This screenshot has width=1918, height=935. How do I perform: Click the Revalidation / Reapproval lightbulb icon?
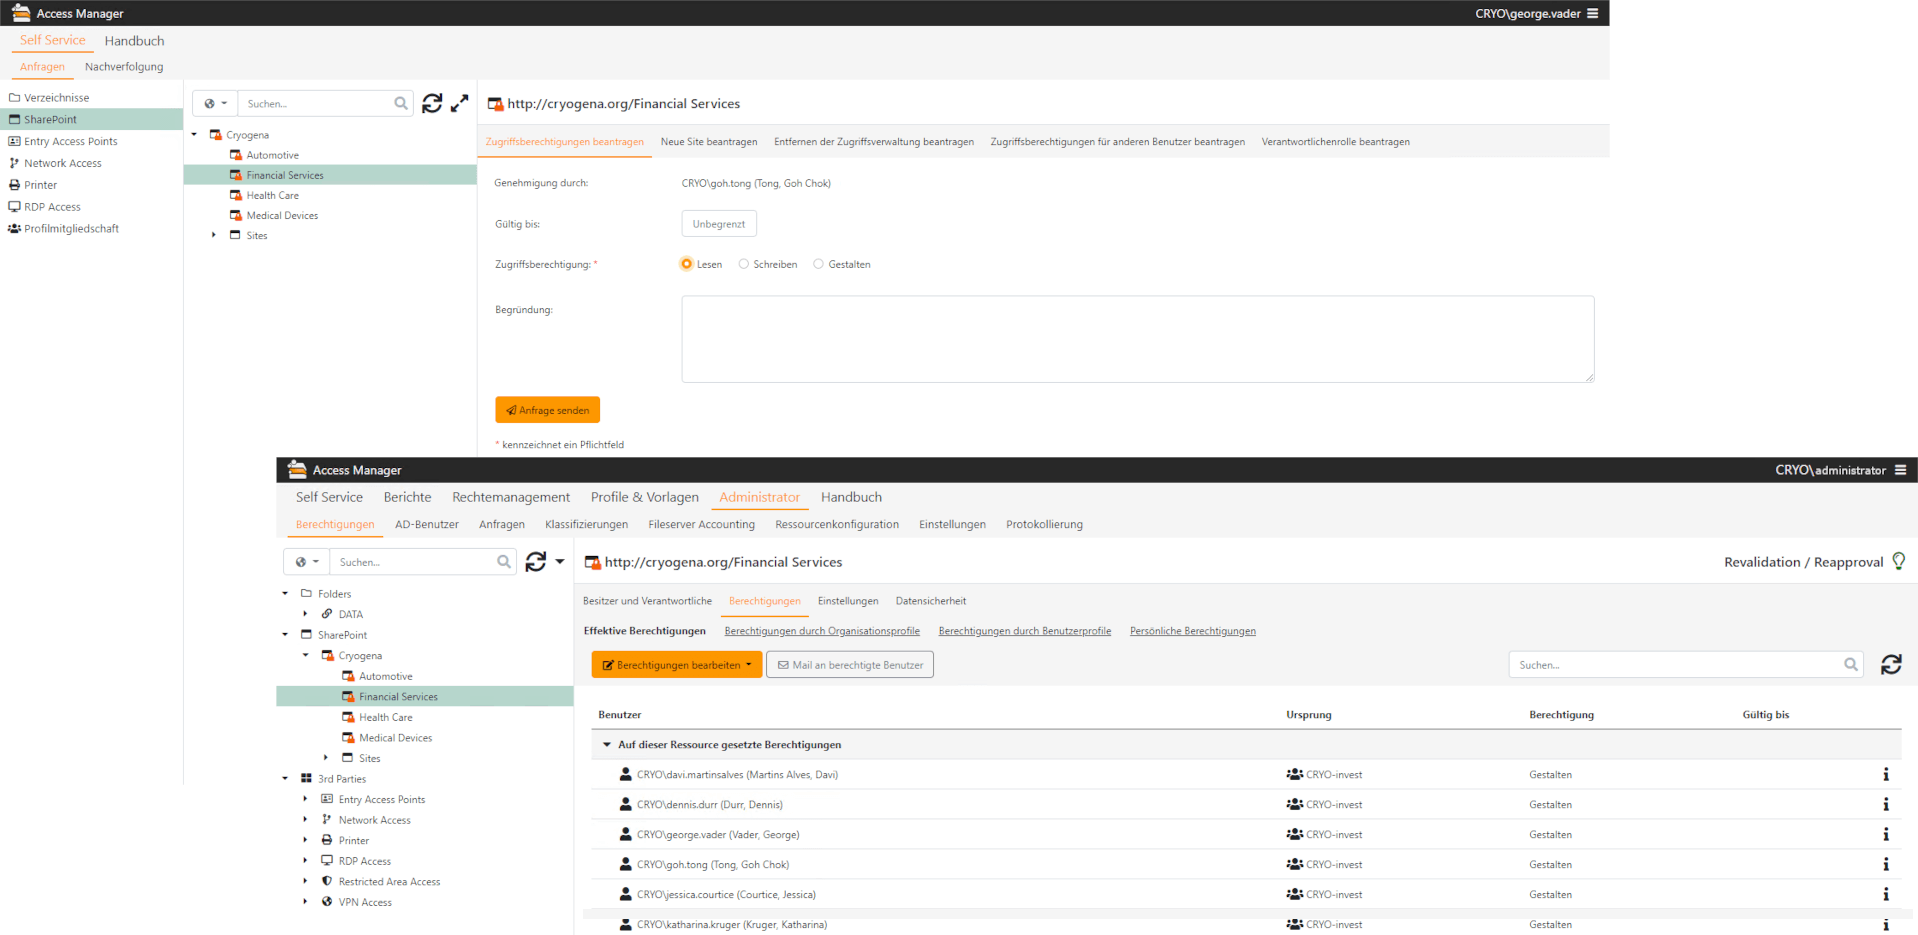pos(1899,561)
